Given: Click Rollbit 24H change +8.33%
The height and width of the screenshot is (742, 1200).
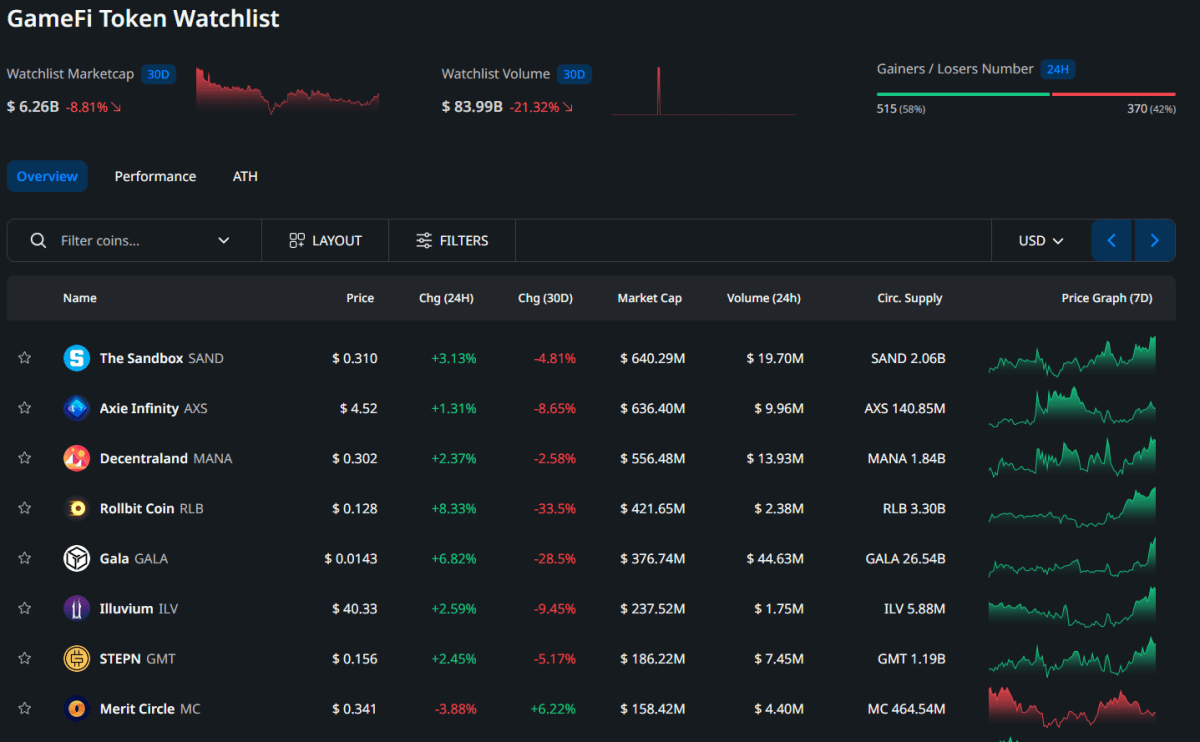Looking at the screenshot, I should pos(454,508).
